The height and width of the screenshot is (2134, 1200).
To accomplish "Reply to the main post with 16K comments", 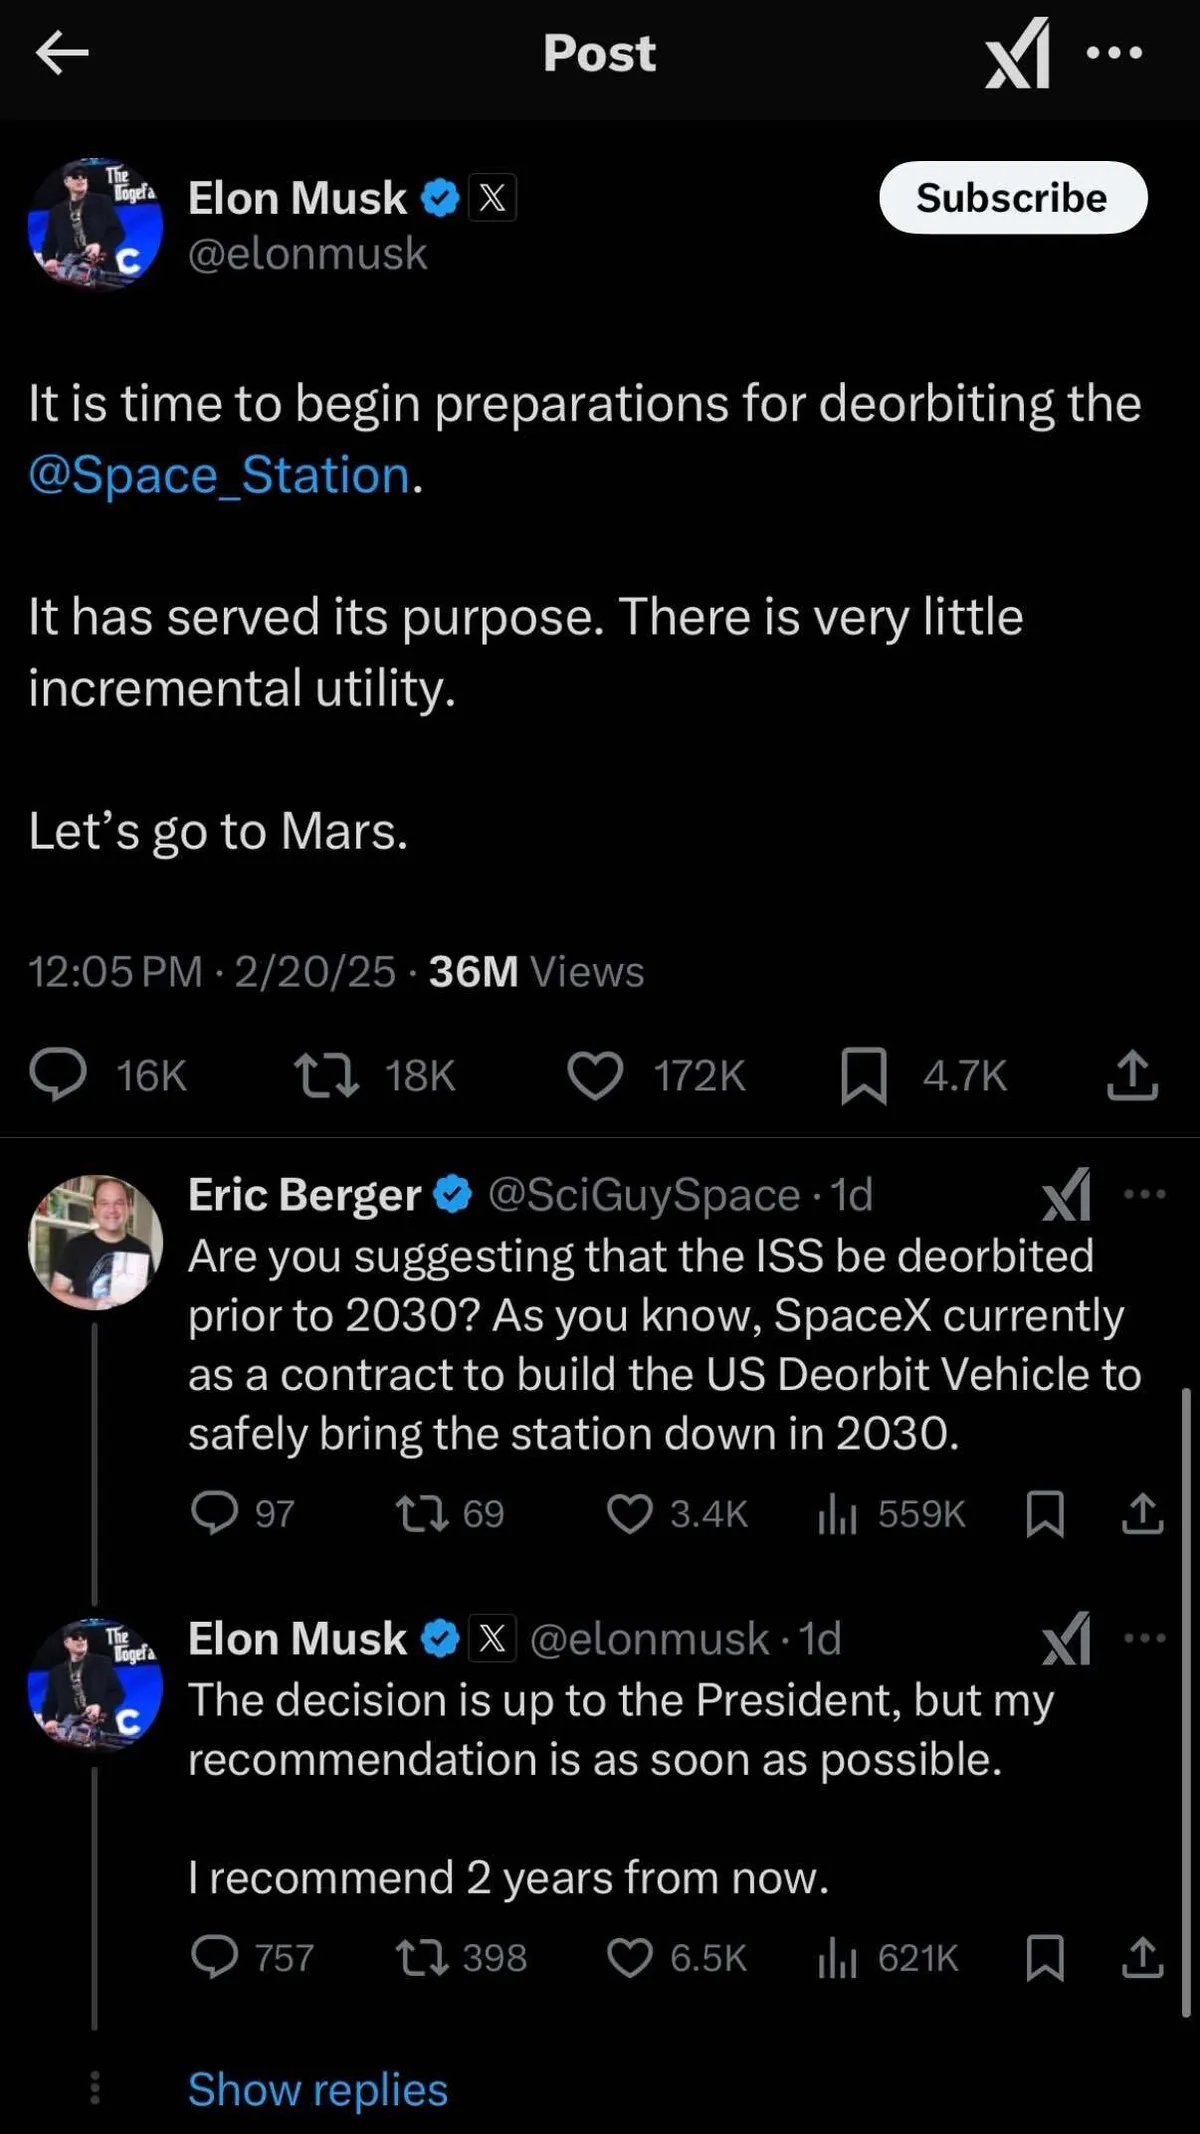I will 58,1075.
